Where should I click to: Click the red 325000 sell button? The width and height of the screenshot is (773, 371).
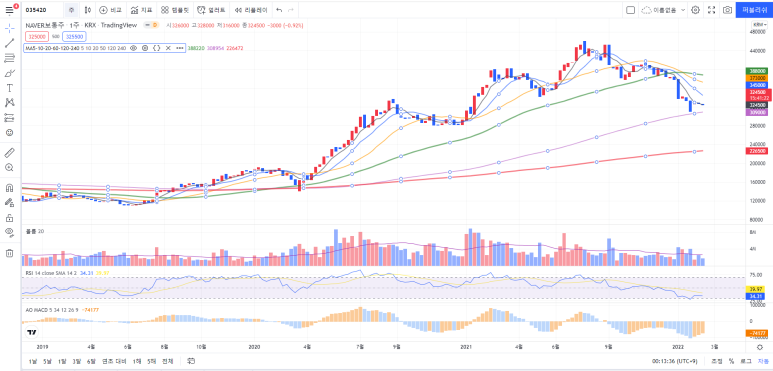click(37, 36)
